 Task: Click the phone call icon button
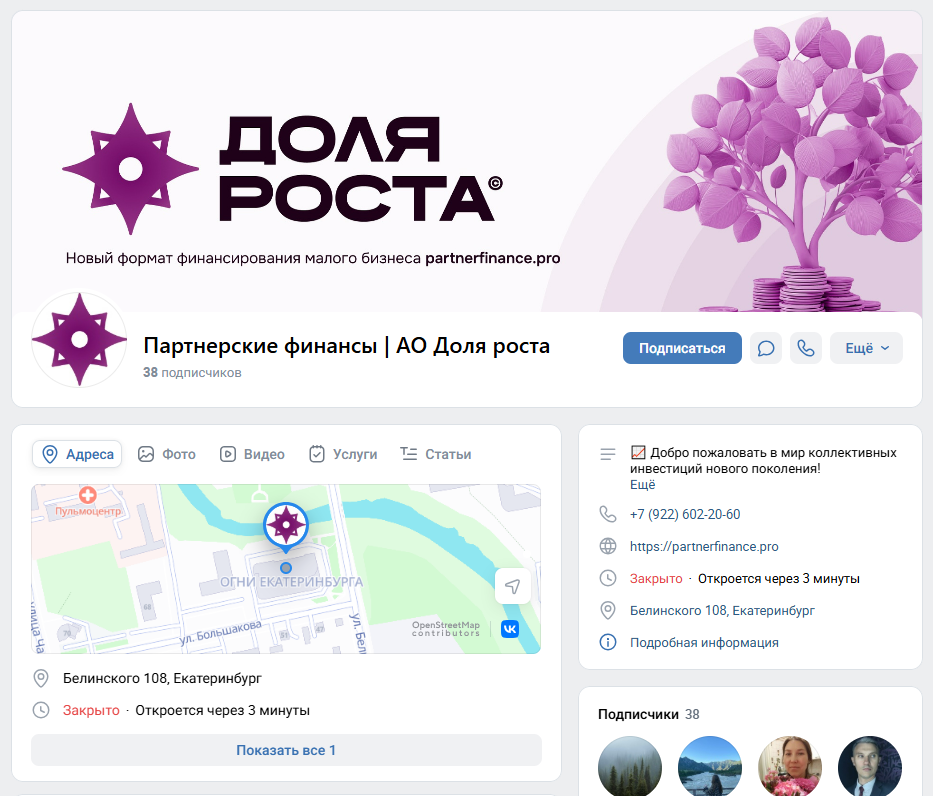806,348
